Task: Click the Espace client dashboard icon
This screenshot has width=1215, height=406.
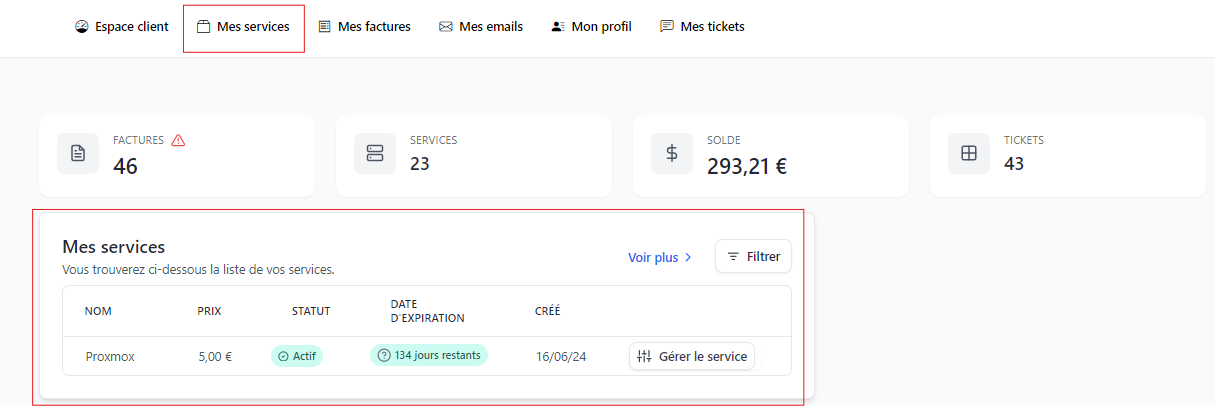Action: pyautogui.click(x=82, y=27)
